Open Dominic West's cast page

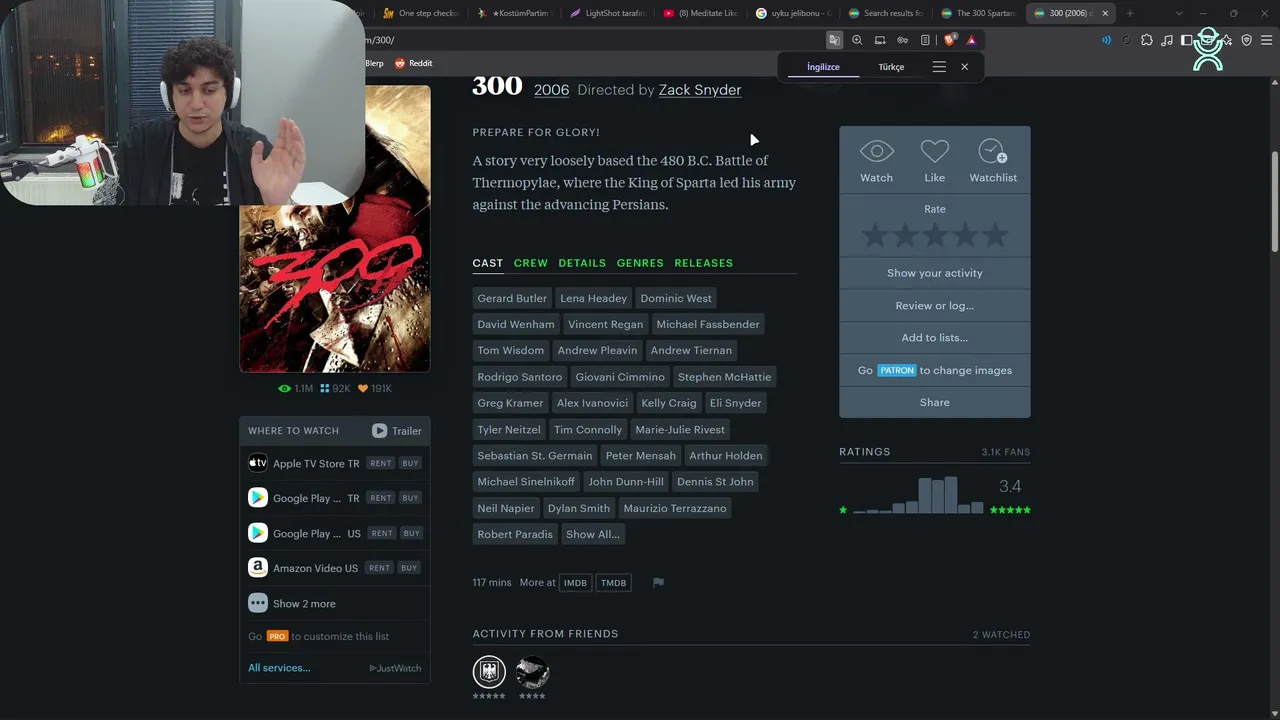point(676,298)
